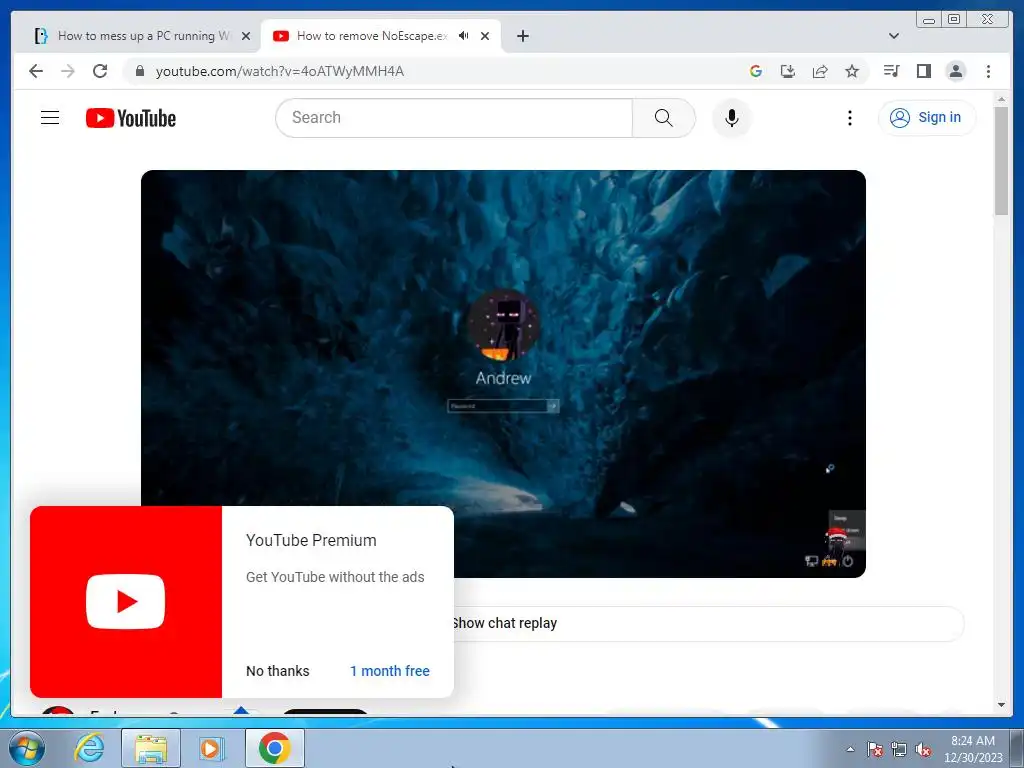This screenshot has width=1024, height=768.
Task: Open the Chrome profile avatar
Action: tap(955, 71)
